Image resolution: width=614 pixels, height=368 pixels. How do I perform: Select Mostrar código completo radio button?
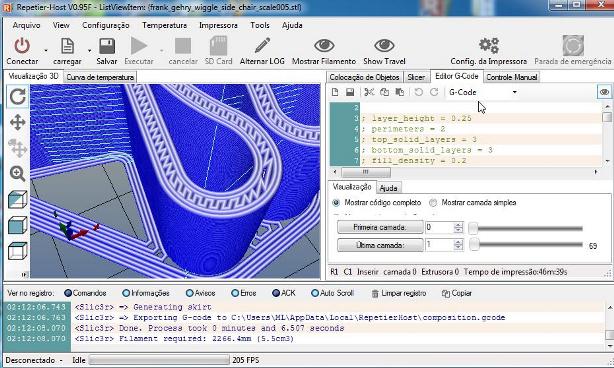pos(336,203)
